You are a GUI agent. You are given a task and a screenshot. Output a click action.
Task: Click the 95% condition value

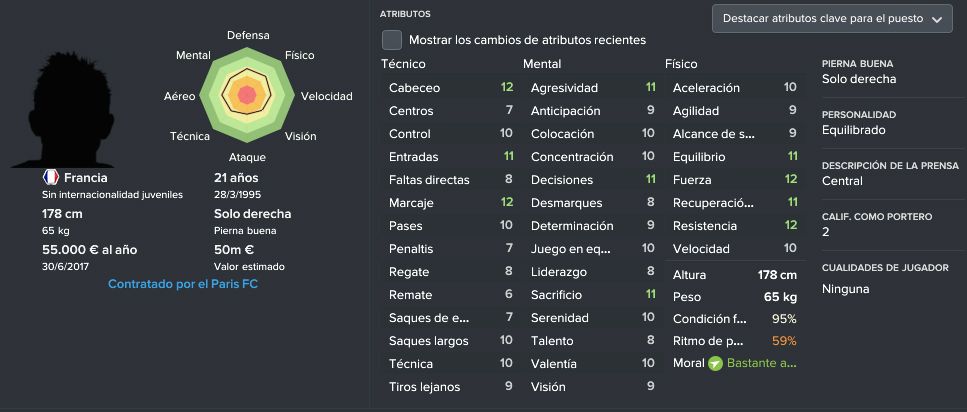784,318
